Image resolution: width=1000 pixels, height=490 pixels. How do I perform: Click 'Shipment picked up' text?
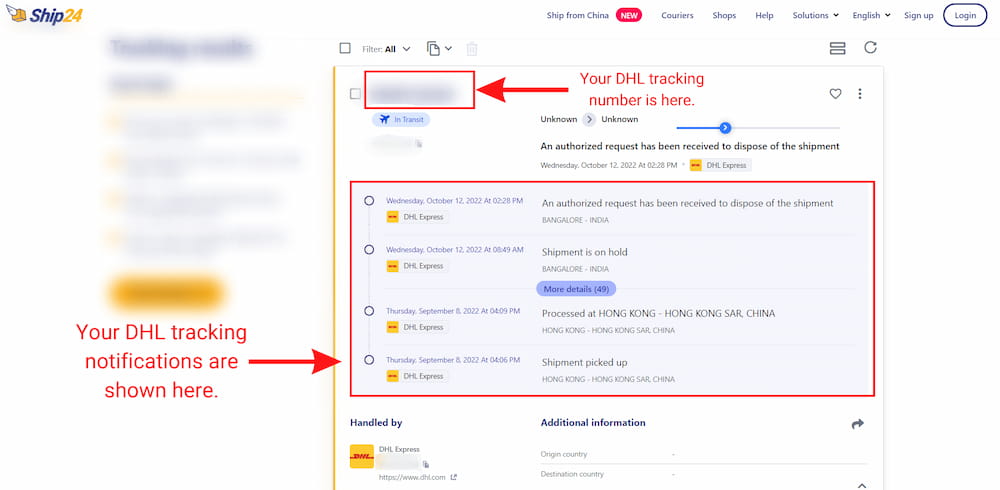pyautogui.click(x=585, y=362)
